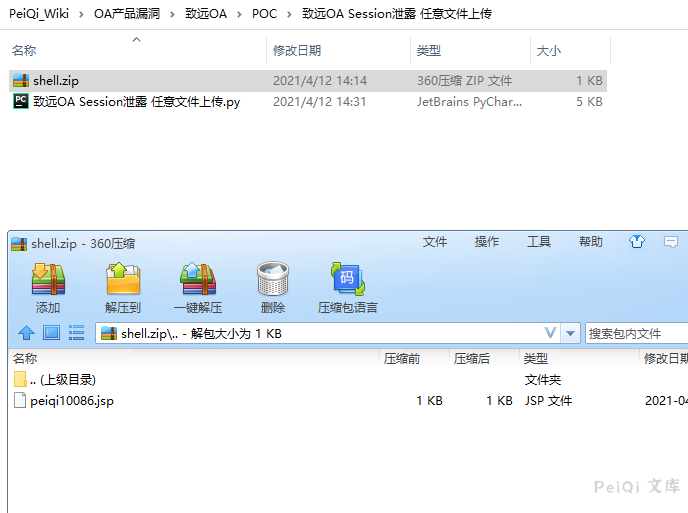Expand the archive path history chevron
The image size is (688, 513).
pos(550,333)
